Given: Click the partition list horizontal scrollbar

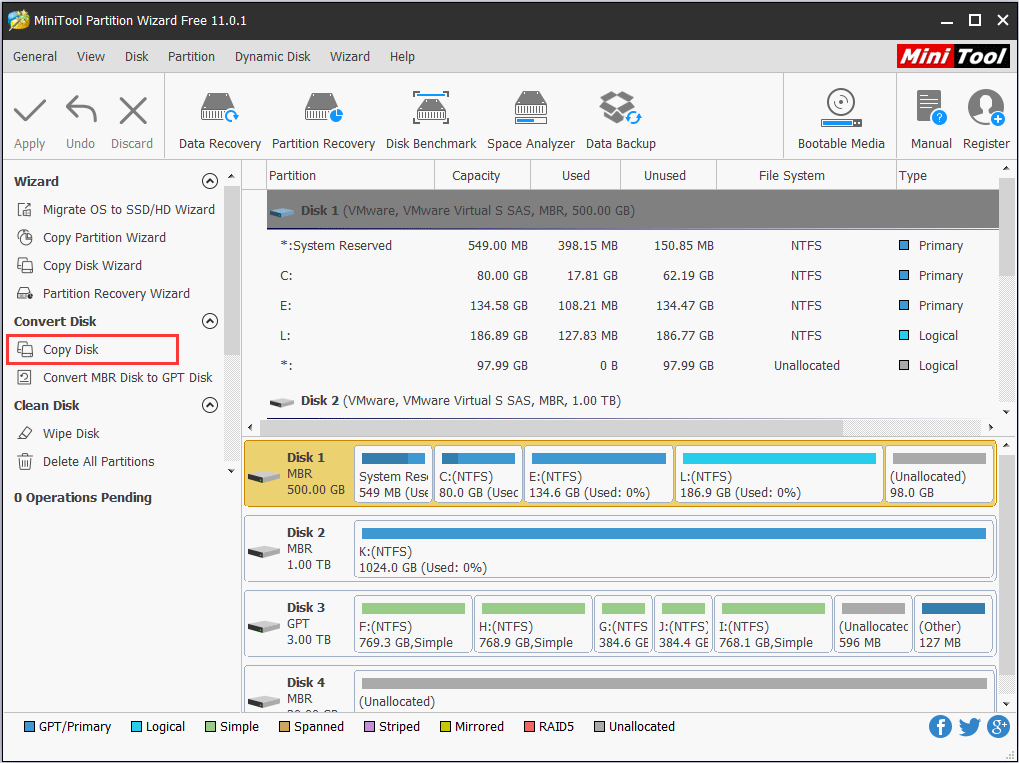Looking at the screenshot, I should click(551, 427).
